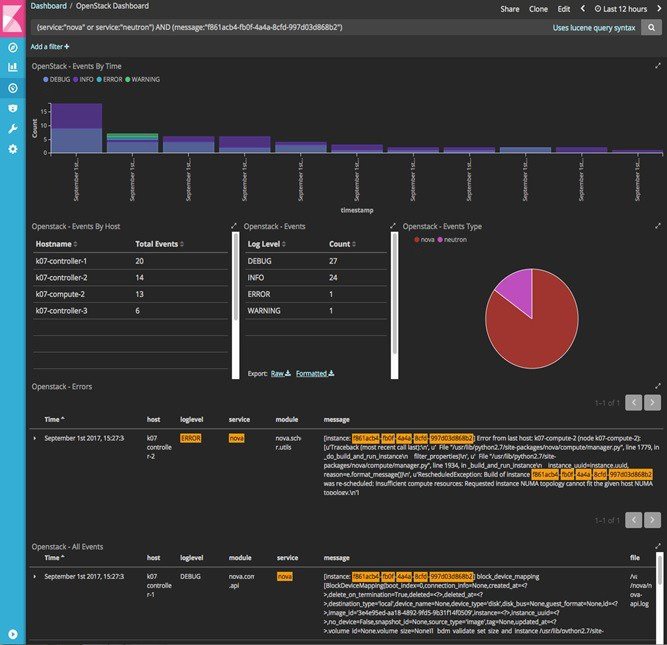The width and height of the screenshot is (667, 645).
Task: Click k07-controller-1 hostname cell
Action: [61, 261]
